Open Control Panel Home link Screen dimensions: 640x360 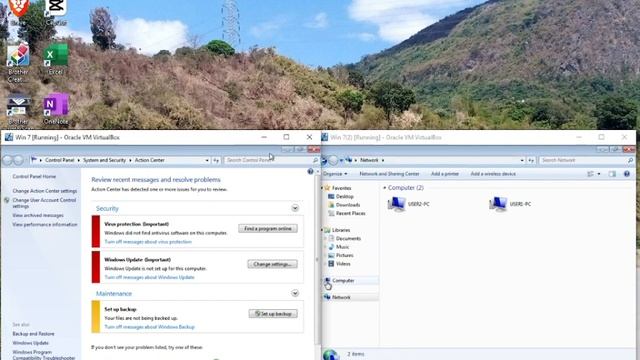tap(34, 177)
